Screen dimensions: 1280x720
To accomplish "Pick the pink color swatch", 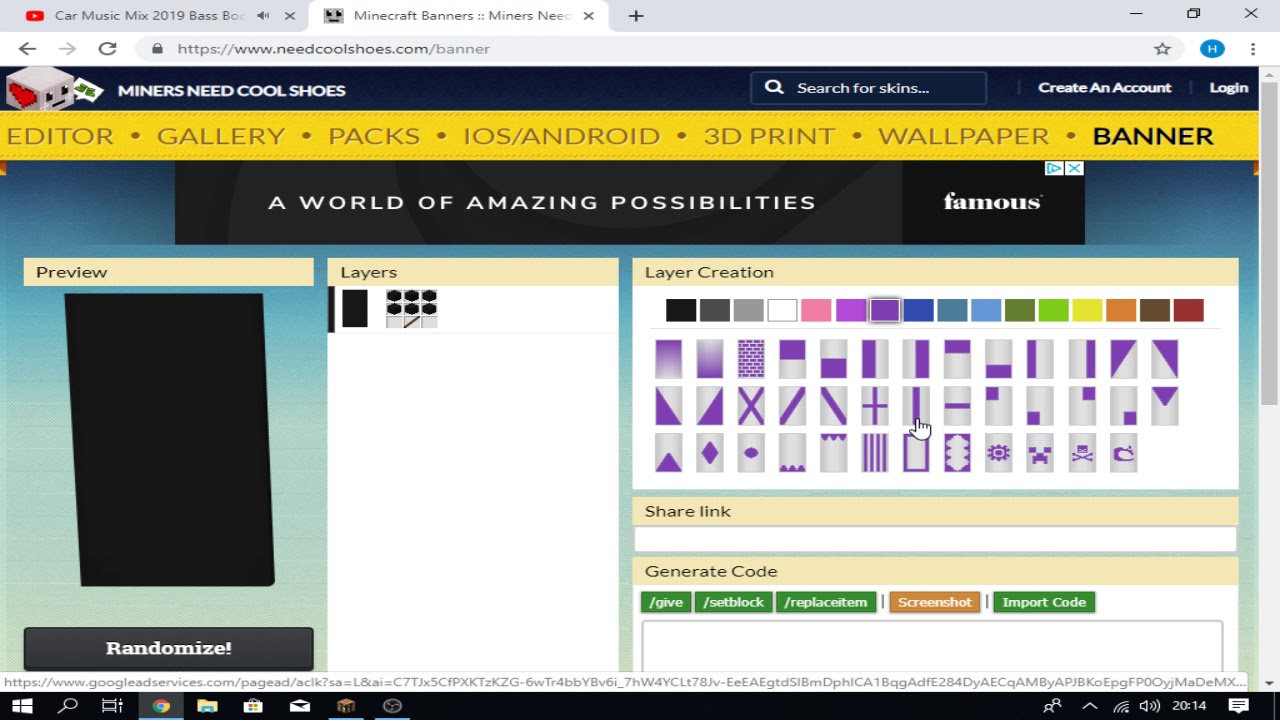I will [x=816, y=310].
